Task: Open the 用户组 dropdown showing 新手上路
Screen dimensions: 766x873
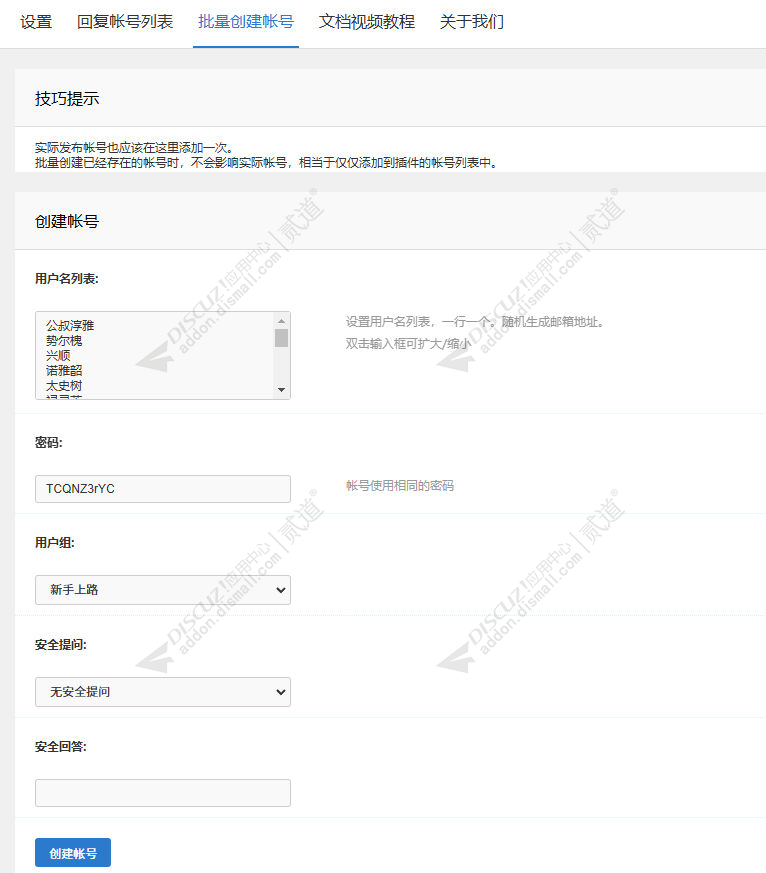Action: (x=163, y=590)
